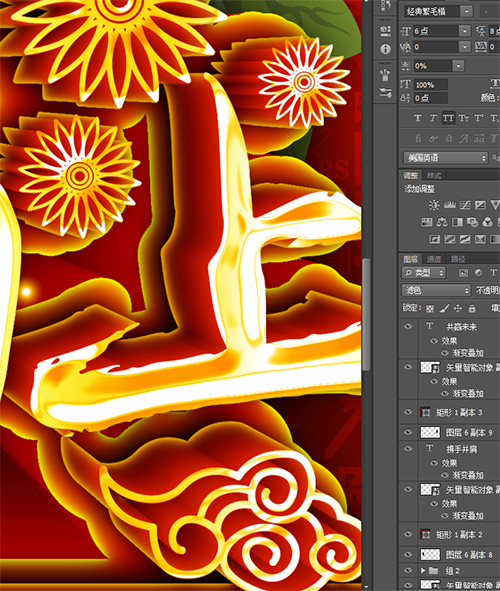Image resolution: width=500 pixels, height=591 pixels.
Task: Add a Threshold adjustment
Action: (x=465, y=239)
